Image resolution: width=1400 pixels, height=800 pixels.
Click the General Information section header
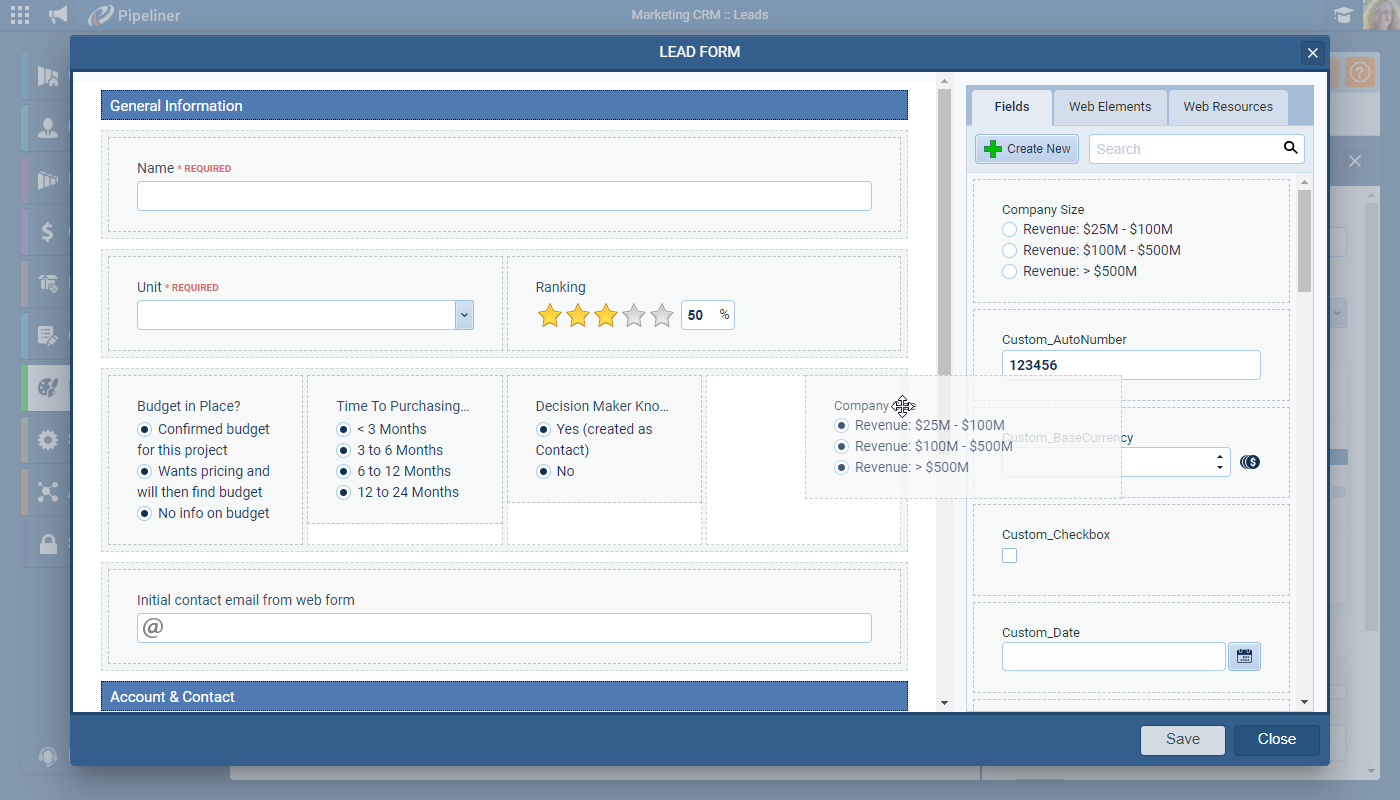504,106
